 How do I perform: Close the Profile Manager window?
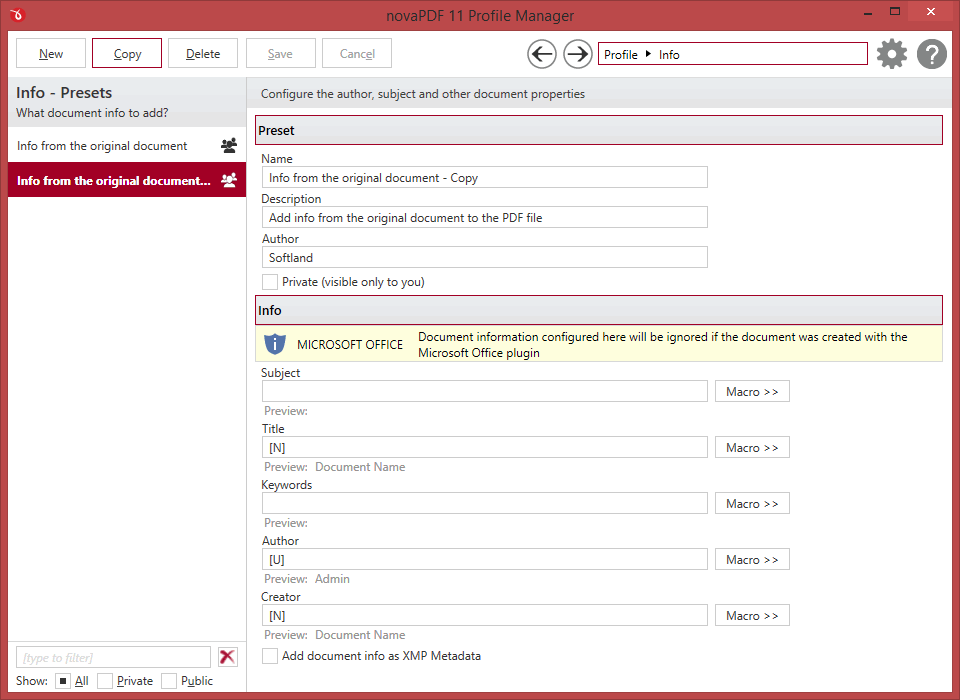pyautogui.click(x=931, y=12)
